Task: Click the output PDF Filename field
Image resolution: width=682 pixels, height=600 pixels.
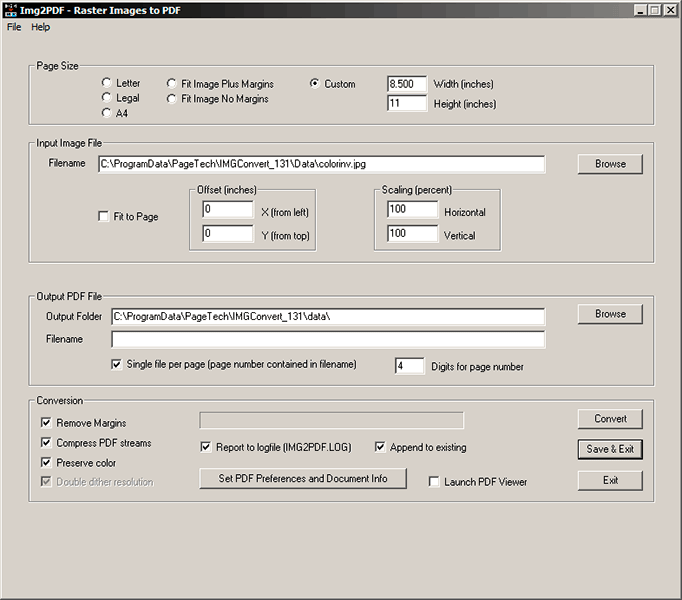Action: pos(328,339)
